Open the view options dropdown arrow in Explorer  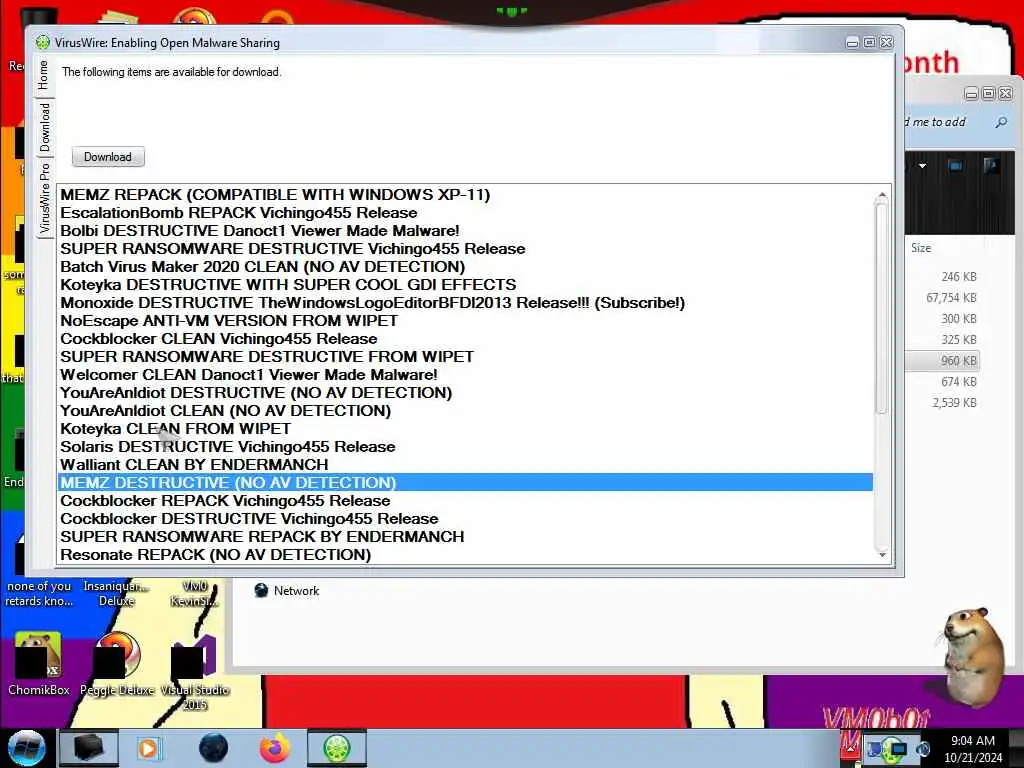922,166
